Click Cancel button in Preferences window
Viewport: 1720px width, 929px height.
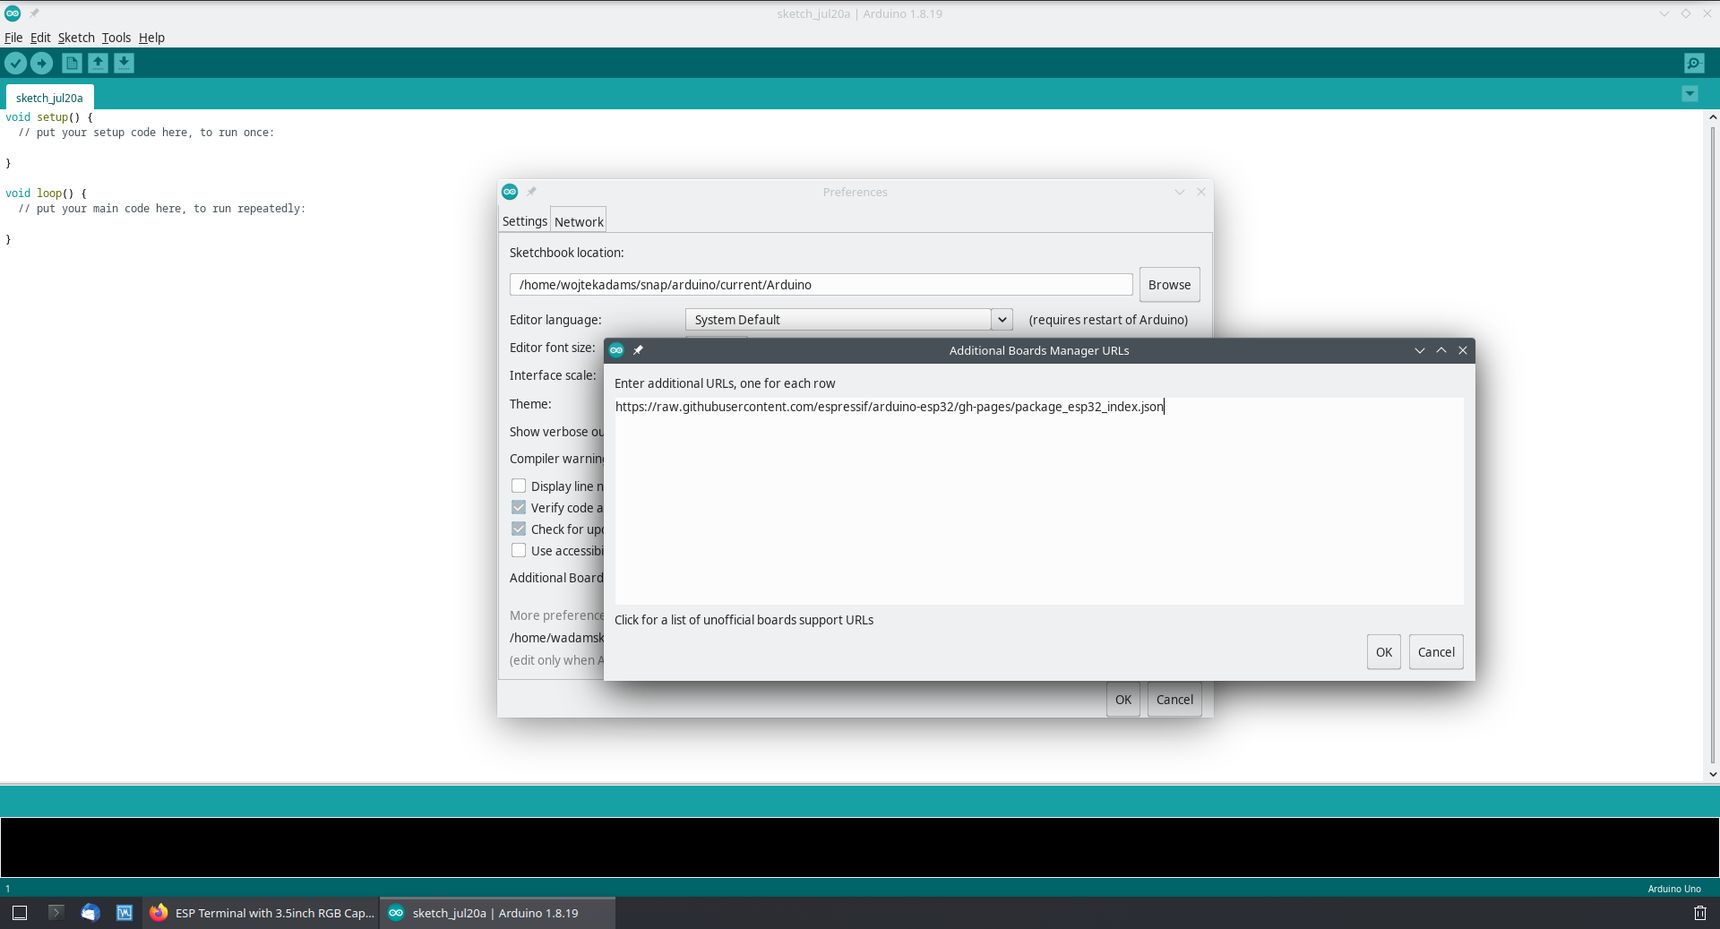(1174, 700)
